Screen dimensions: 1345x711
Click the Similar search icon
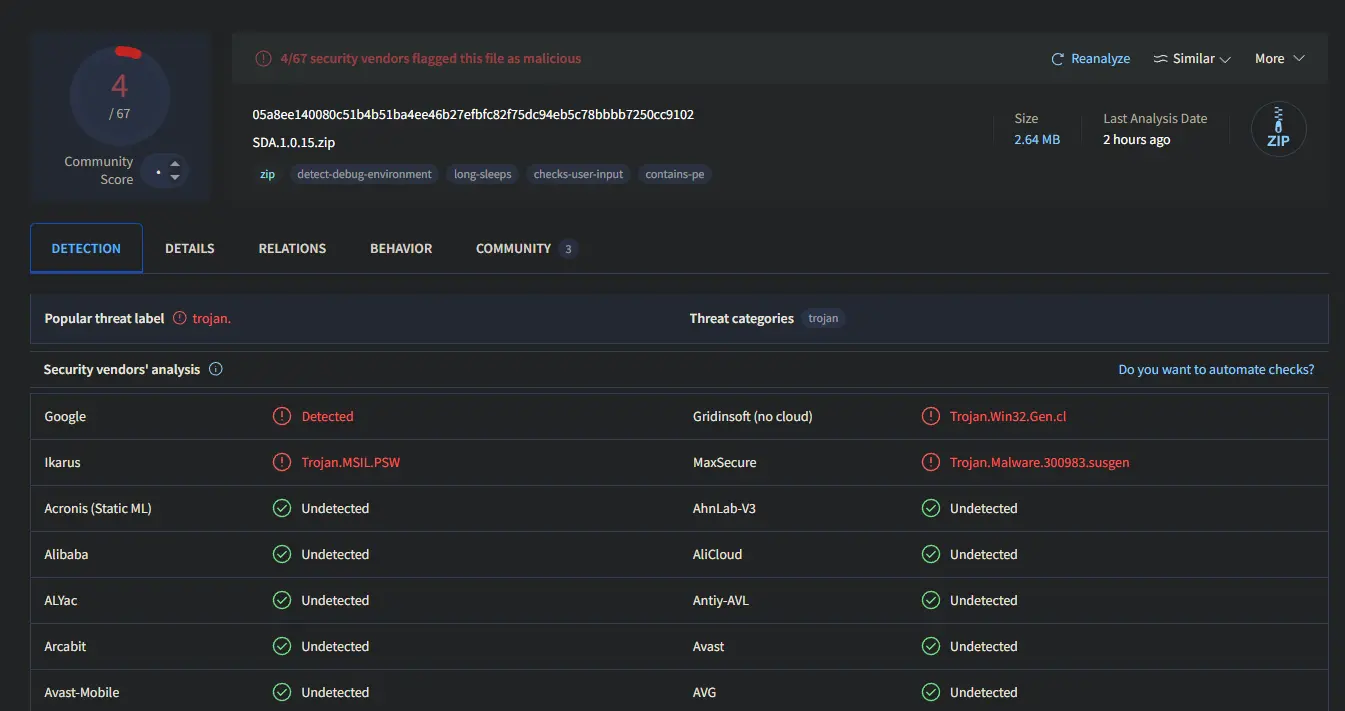[1161, 59]
